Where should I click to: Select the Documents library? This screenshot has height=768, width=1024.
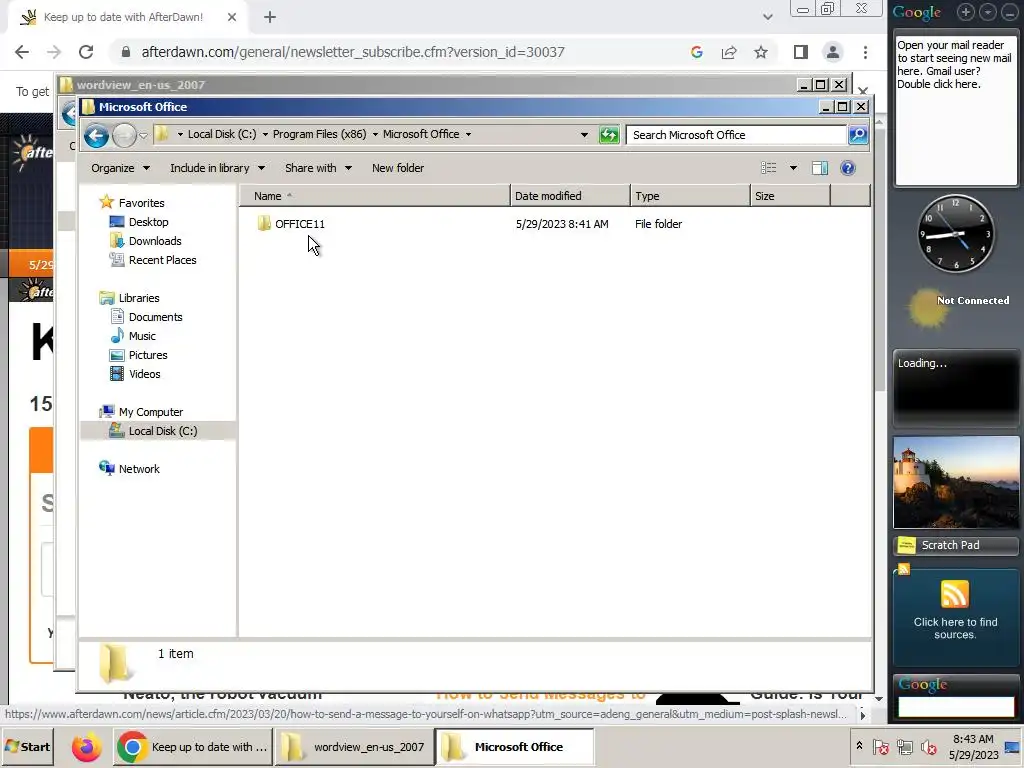[x=155, y=317]
